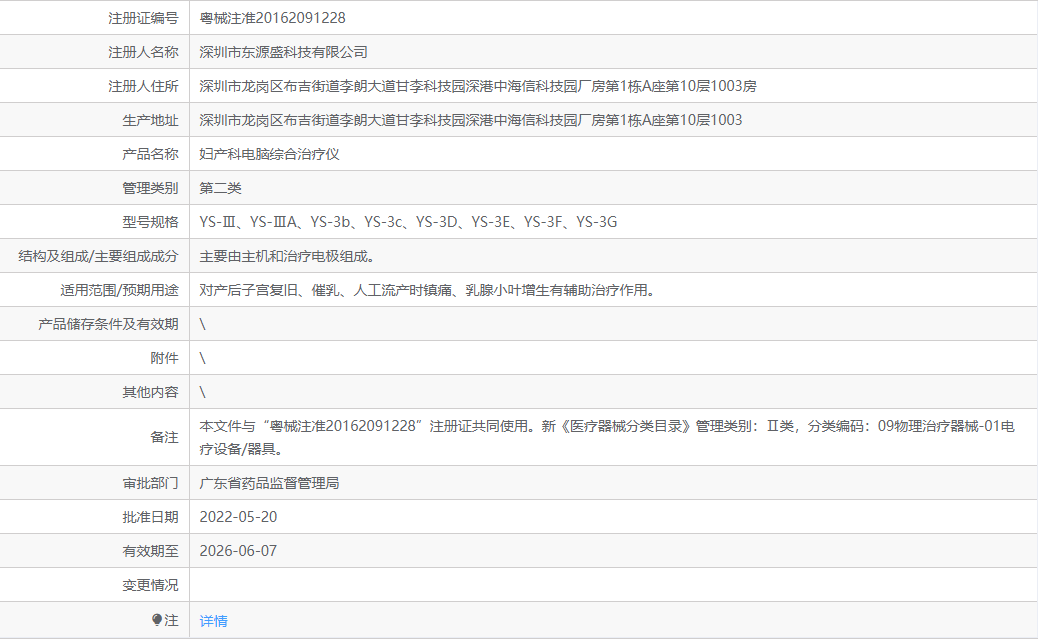Click the approval date 2022-05-20
The height and width of the screenshot is (639, 1038).
[x=238, y=517]
